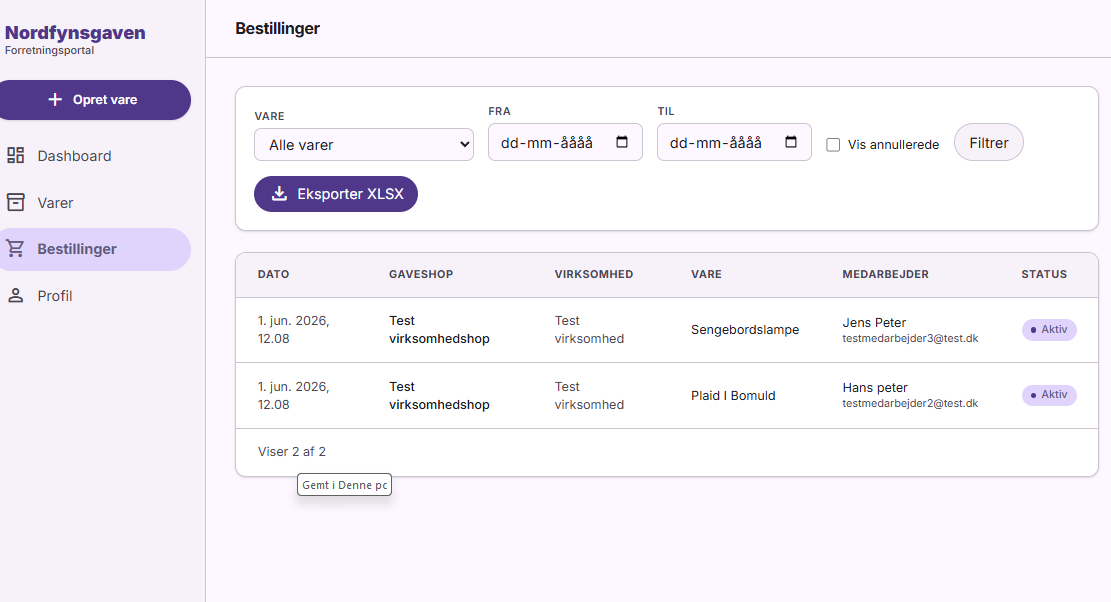Click the Bestillinger page heading
Image resolution: width=1111 pixels, height=602 pixels.
coord(278,28)
